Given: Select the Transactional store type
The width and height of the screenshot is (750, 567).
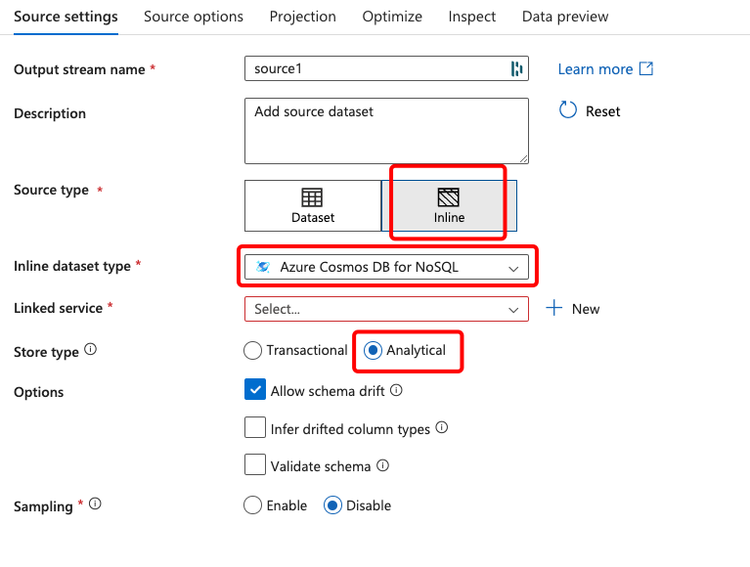Looking at the screenshot, I should (x=253, y=351).
